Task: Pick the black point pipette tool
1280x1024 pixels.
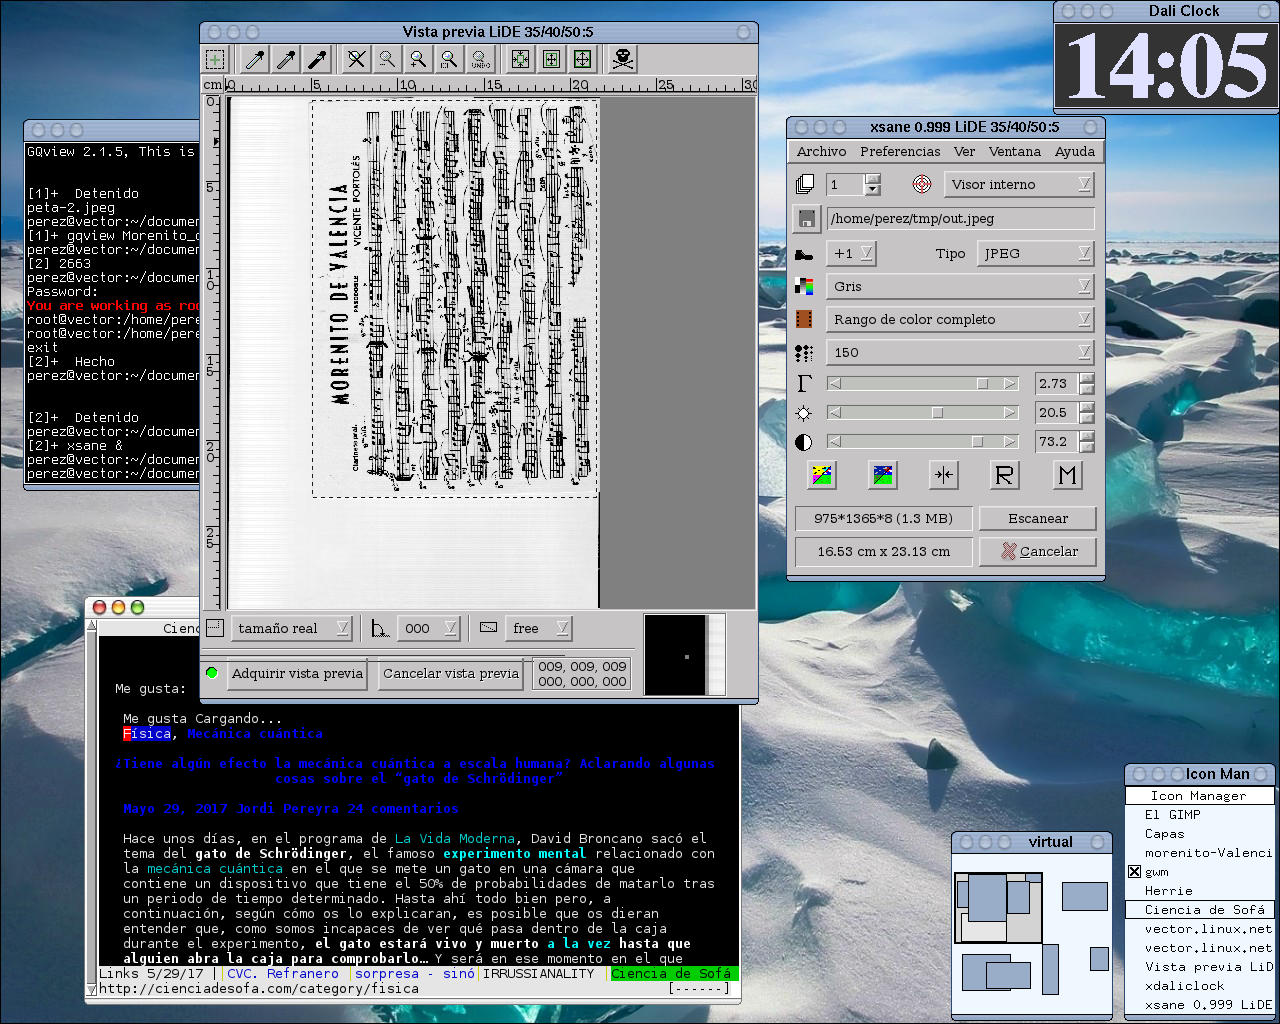Action: pos(317,59)
